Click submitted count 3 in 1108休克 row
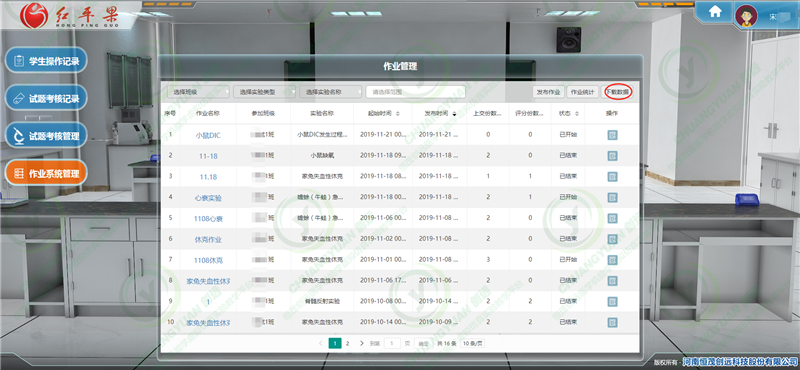Viewport: 800px width, 370px height. 488,260
